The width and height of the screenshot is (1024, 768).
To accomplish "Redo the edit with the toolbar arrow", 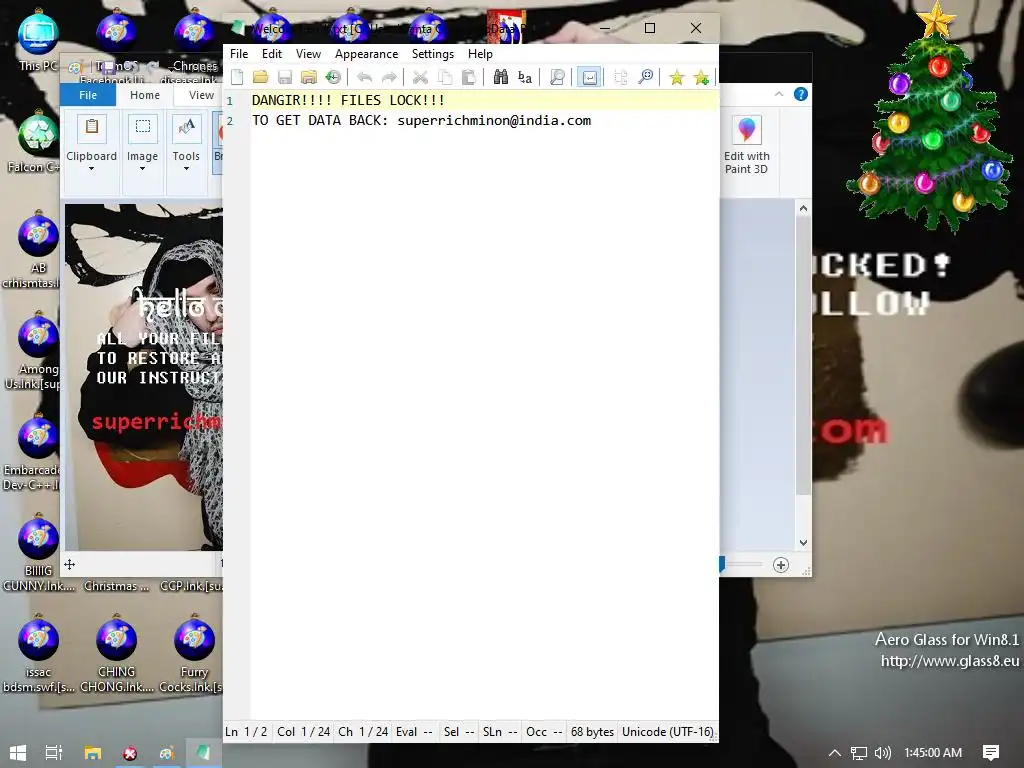I will click(389, 77).
